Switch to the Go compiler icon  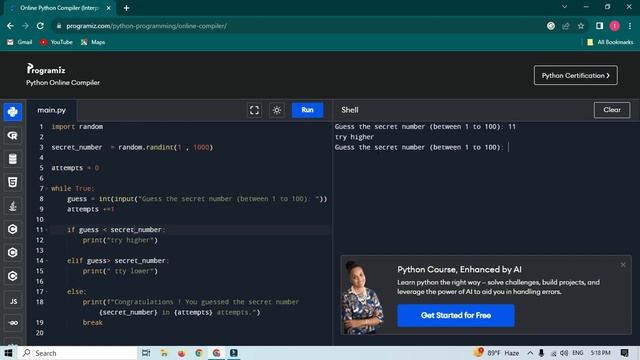click(13, 323)
